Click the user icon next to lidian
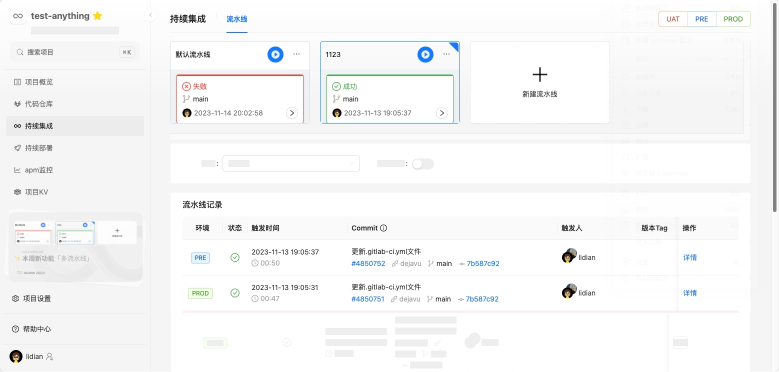The image size is (779, 372). (x=49, y=357)
